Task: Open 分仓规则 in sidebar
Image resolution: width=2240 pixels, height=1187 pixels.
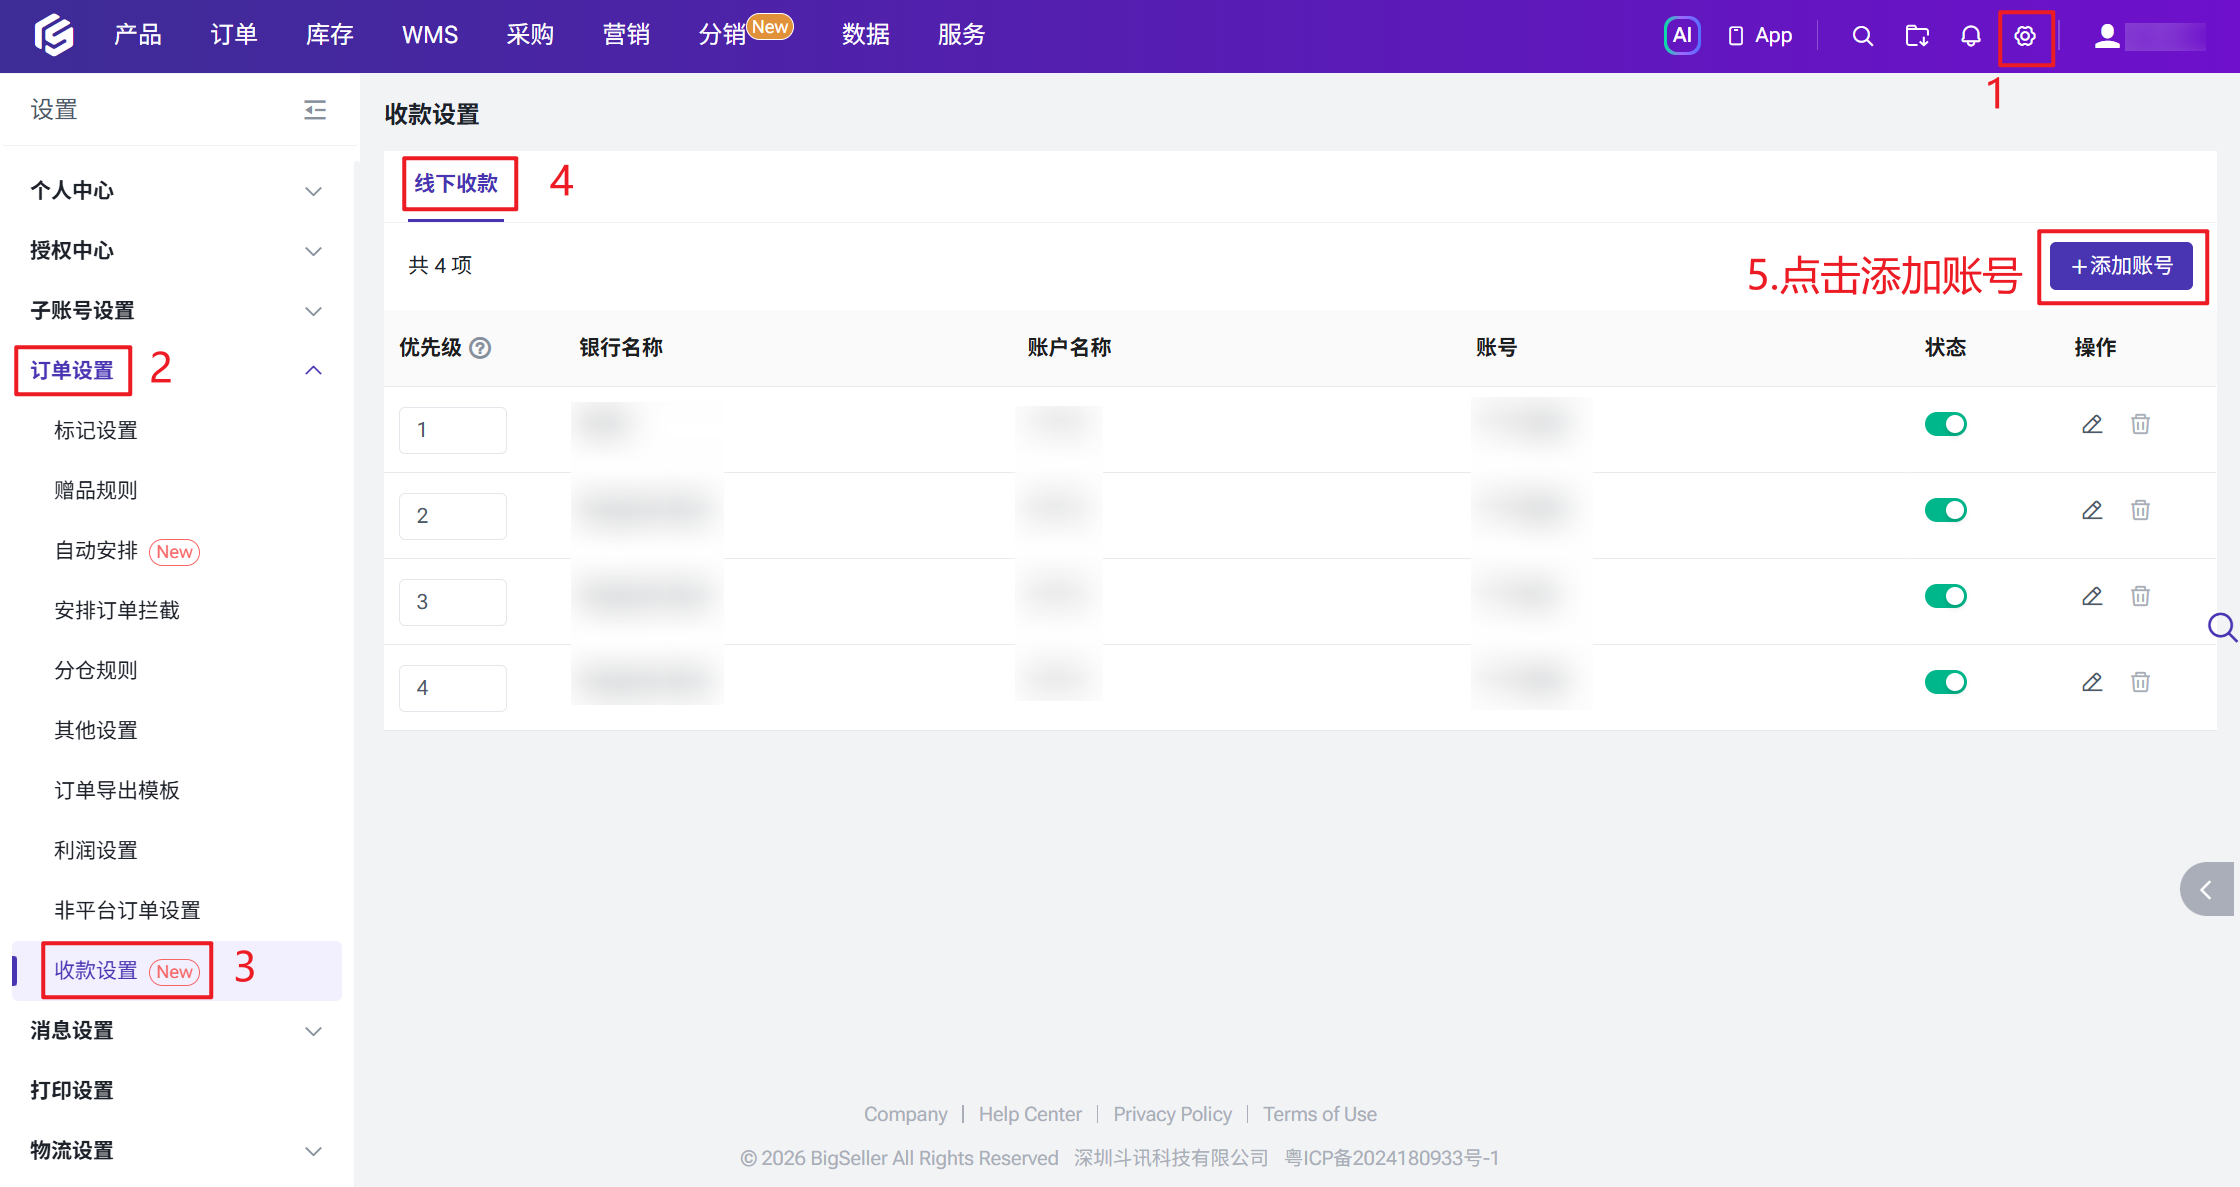Action: [x=96, y=670]
